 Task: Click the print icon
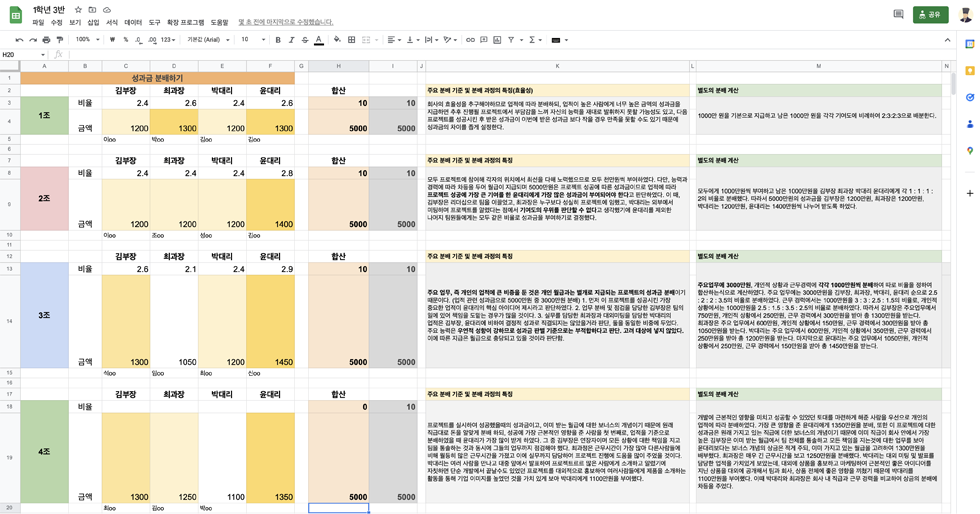[x=46, y=40]
